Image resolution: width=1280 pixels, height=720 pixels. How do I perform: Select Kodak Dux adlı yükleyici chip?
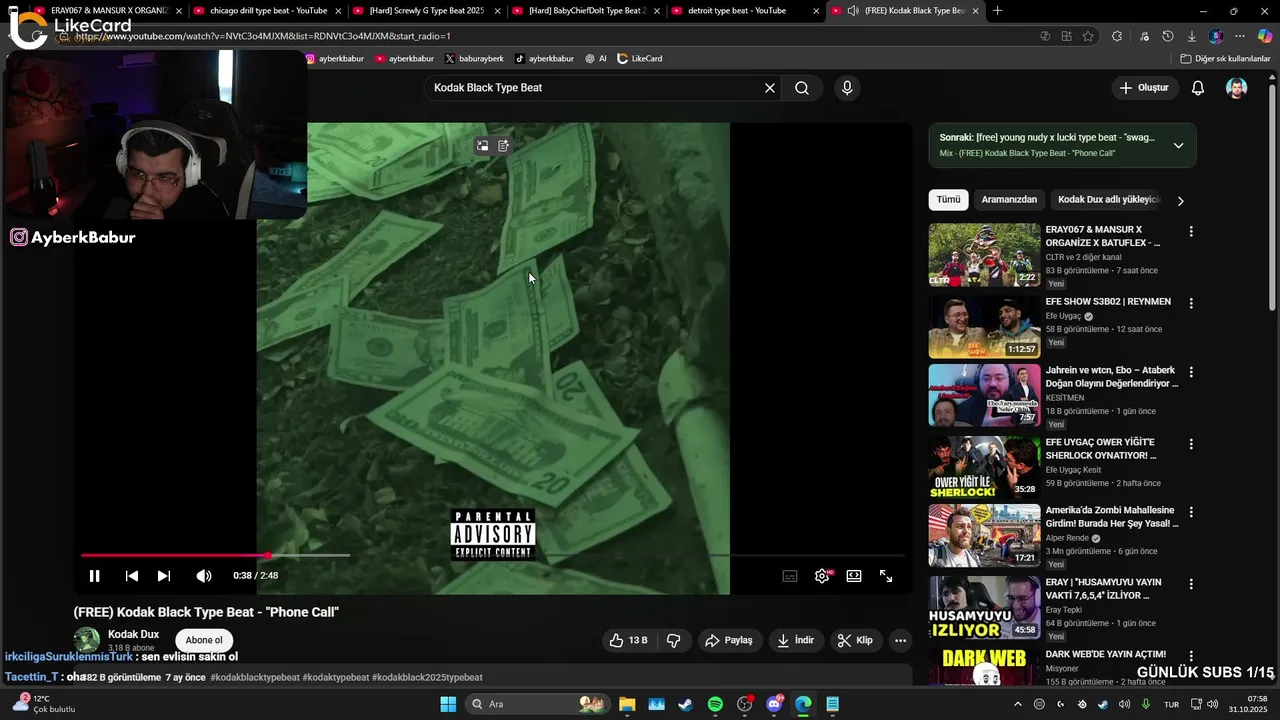1108,199
